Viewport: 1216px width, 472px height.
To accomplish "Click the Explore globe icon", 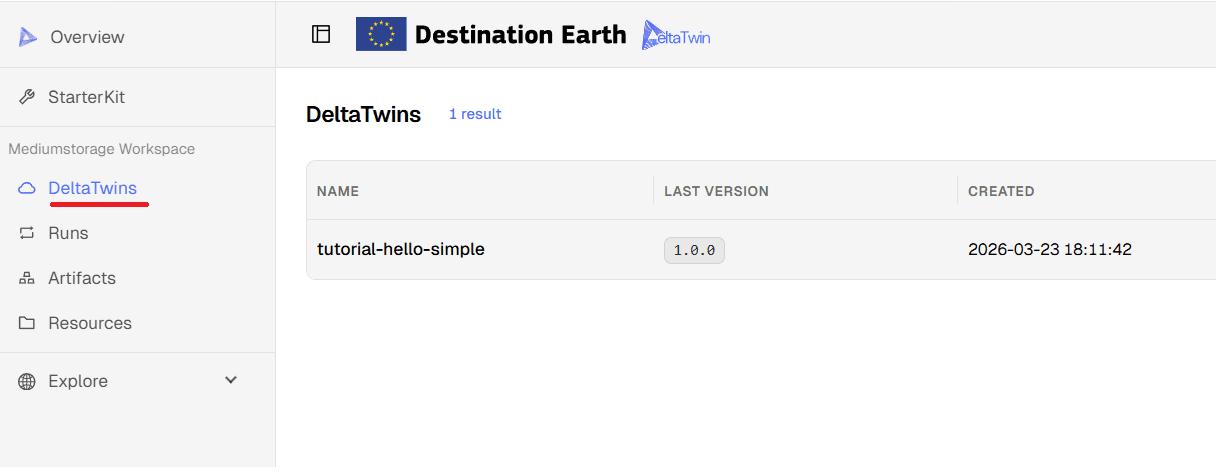I will coord(27,381).
